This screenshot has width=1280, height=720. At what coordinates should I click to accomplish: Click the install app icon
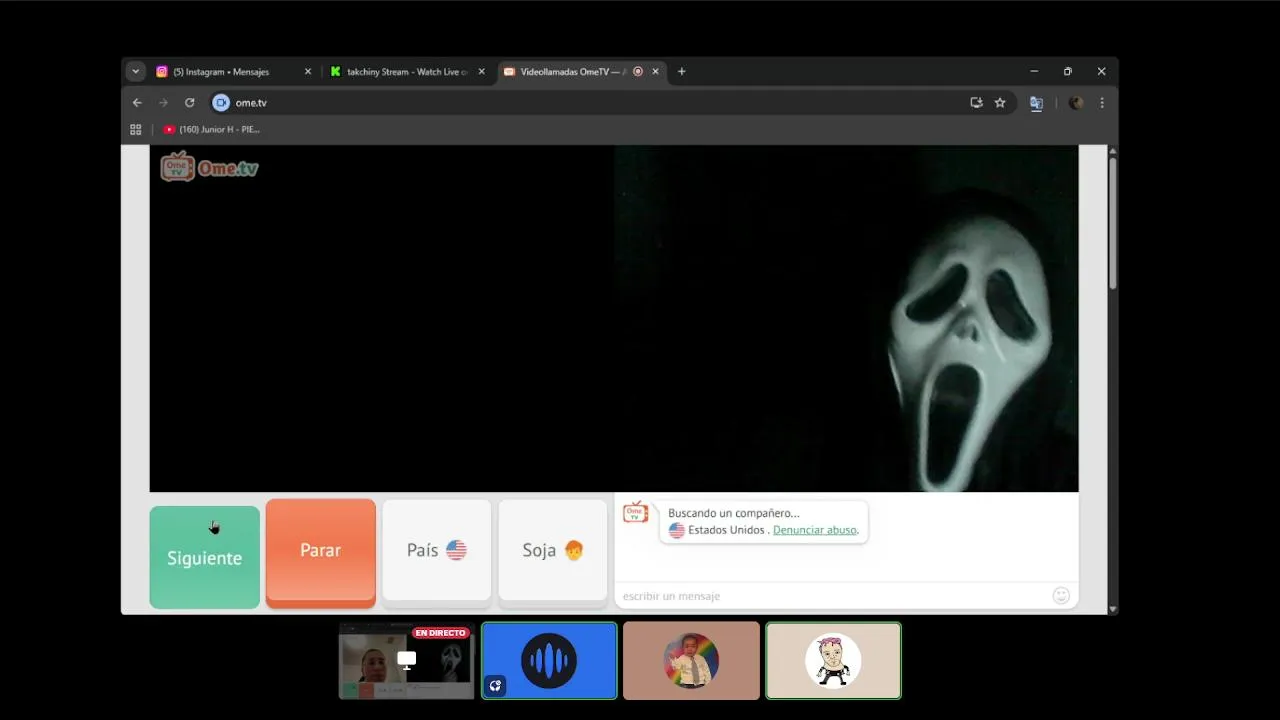pyautogui.click(x=976, y=103)
